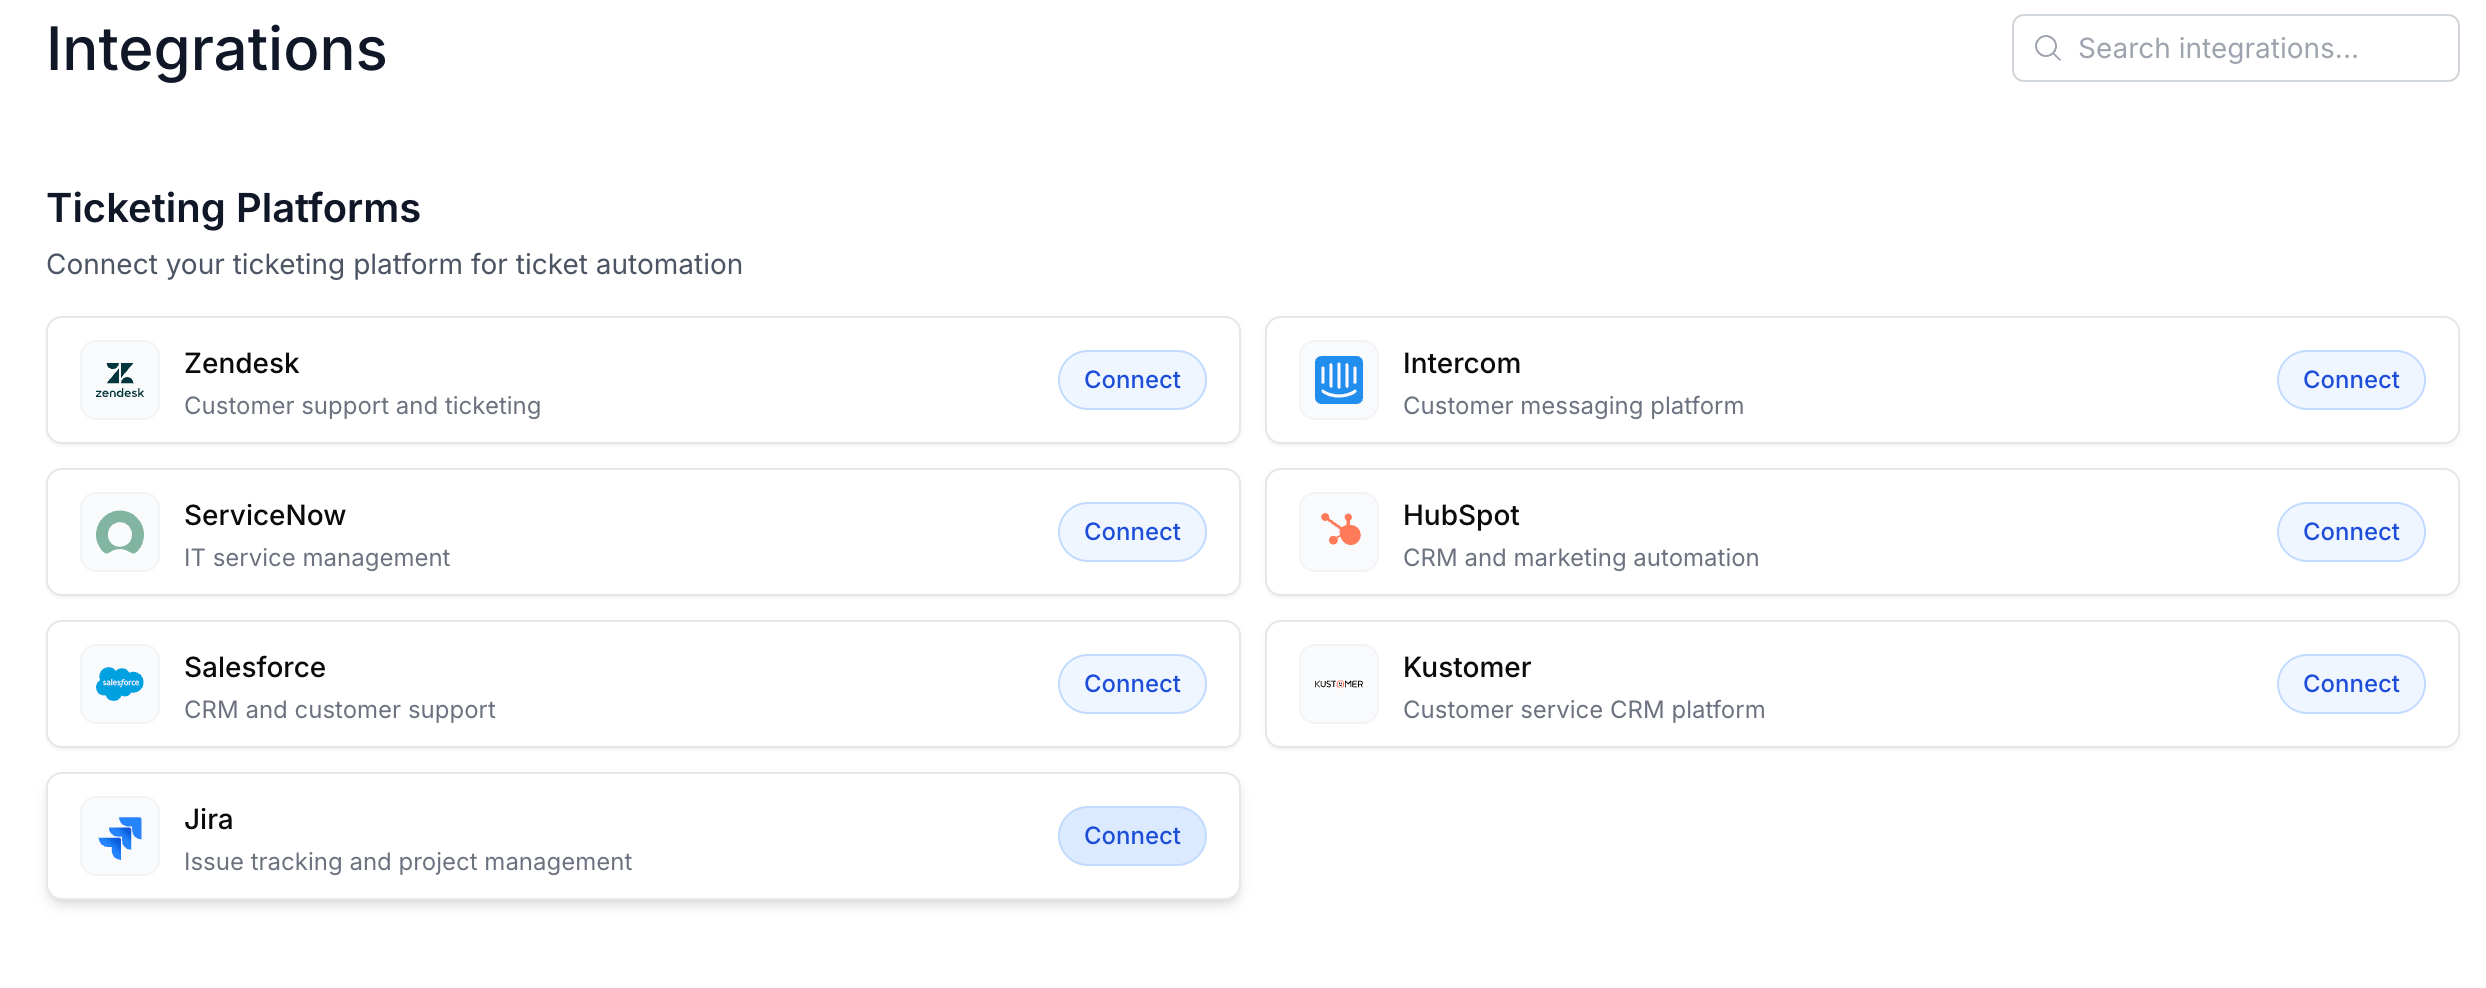
Task: Click the magnifier icon in search box
Action: pos(2048,48)
